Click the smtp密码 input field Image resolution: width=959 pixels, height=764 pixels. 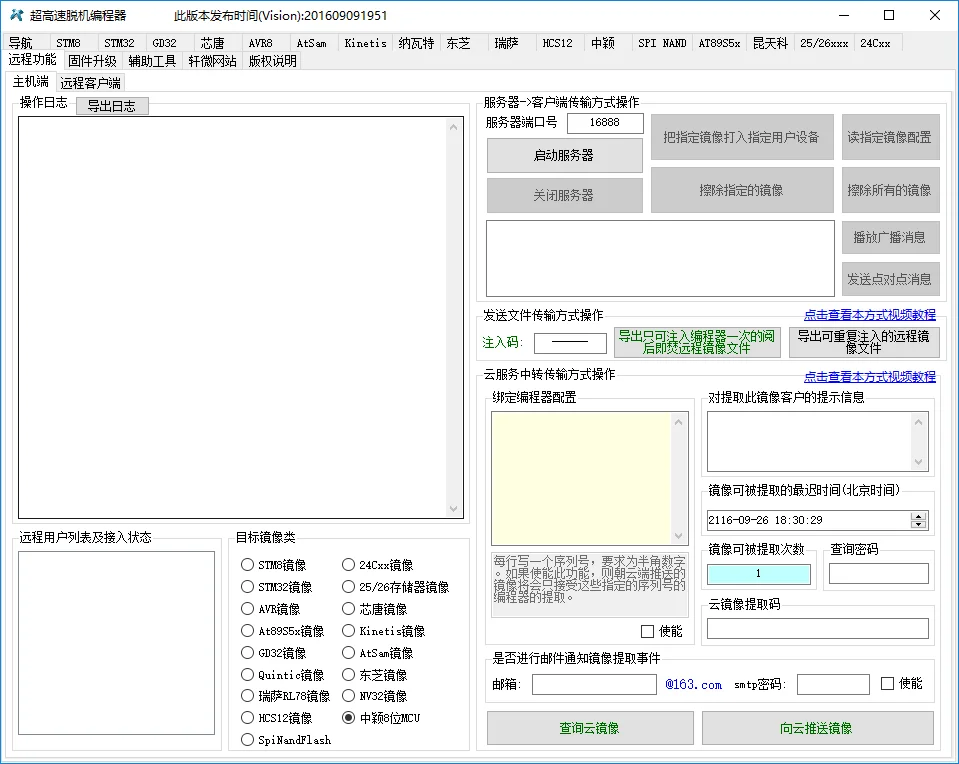(x=833, y=684)
